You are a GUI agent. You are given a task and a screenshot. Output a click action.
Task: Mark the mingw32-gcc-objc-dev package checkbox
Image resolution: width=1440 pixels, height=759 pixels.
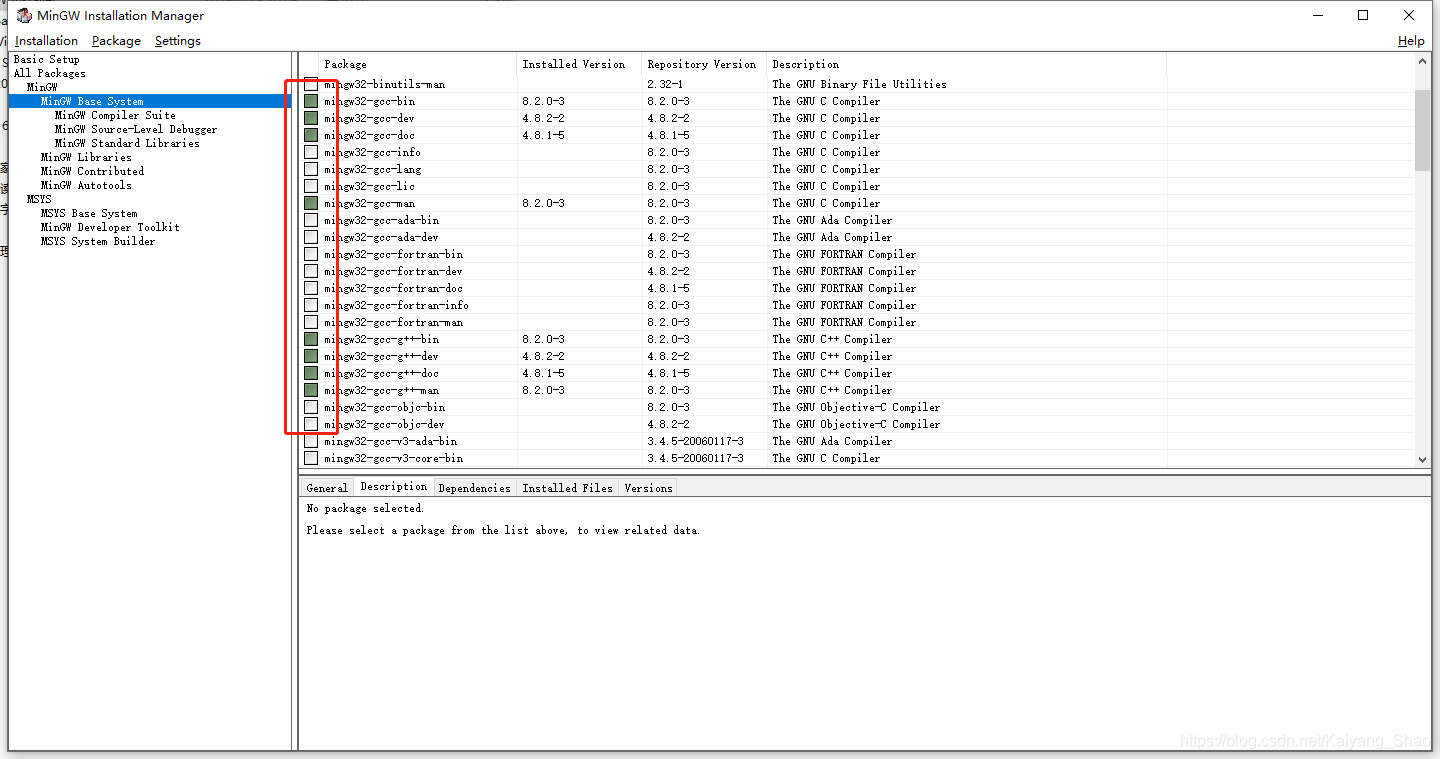[311, 424]
